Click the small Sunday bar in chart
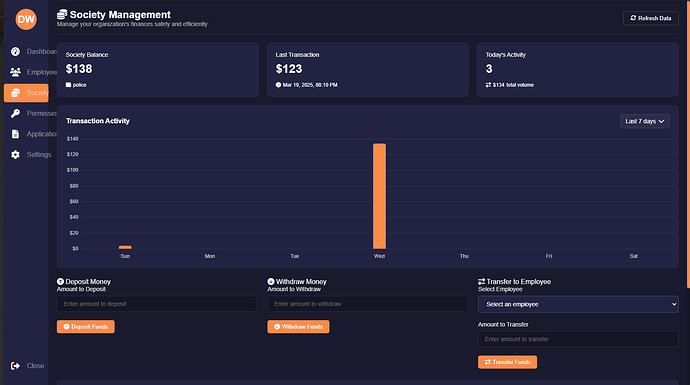 click(x=125, y=247)
